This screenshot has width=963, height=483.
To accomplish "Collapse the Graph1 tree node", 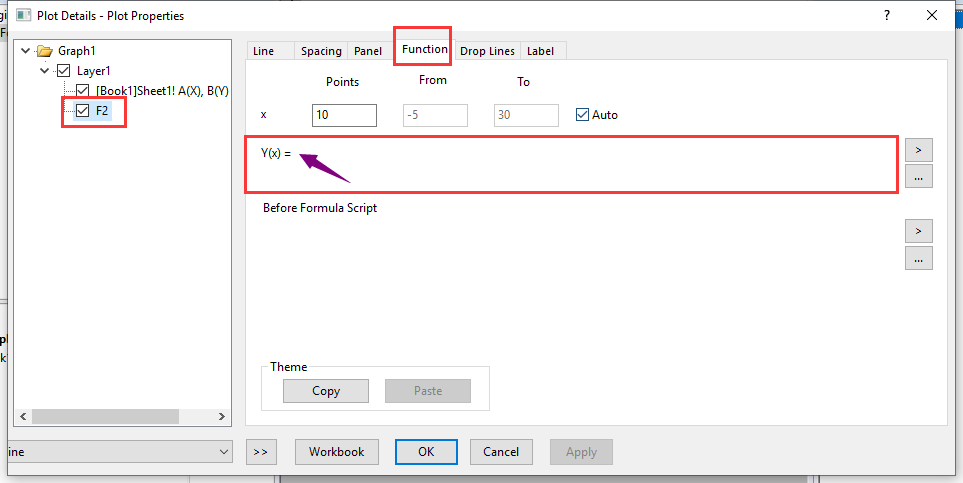I will (x=25, y=51).
